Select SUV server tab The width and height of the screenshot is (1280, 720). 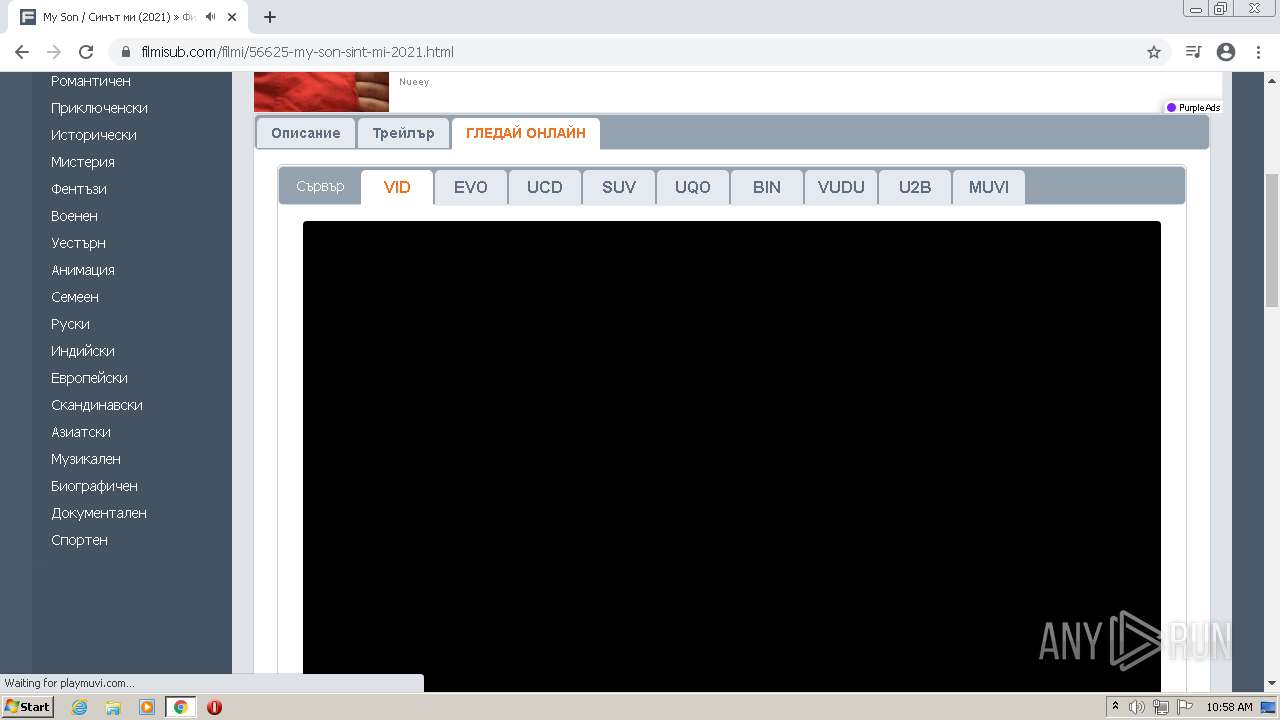[x=619, y=187]
